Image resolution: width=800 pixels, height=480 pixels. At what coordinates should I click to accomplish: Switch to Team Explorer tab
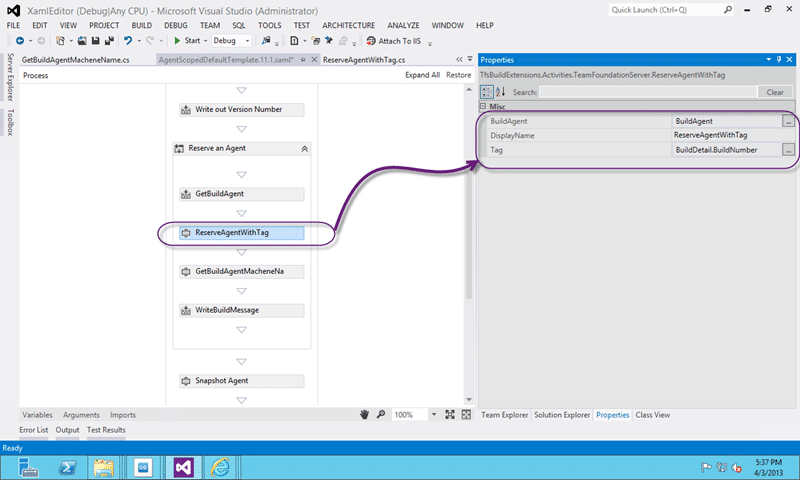(x=505, y=415)
